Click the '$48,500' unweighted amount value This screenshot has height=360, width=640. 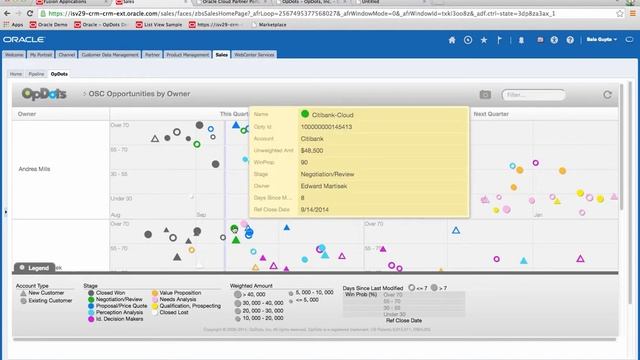click(x=312, y=151)
